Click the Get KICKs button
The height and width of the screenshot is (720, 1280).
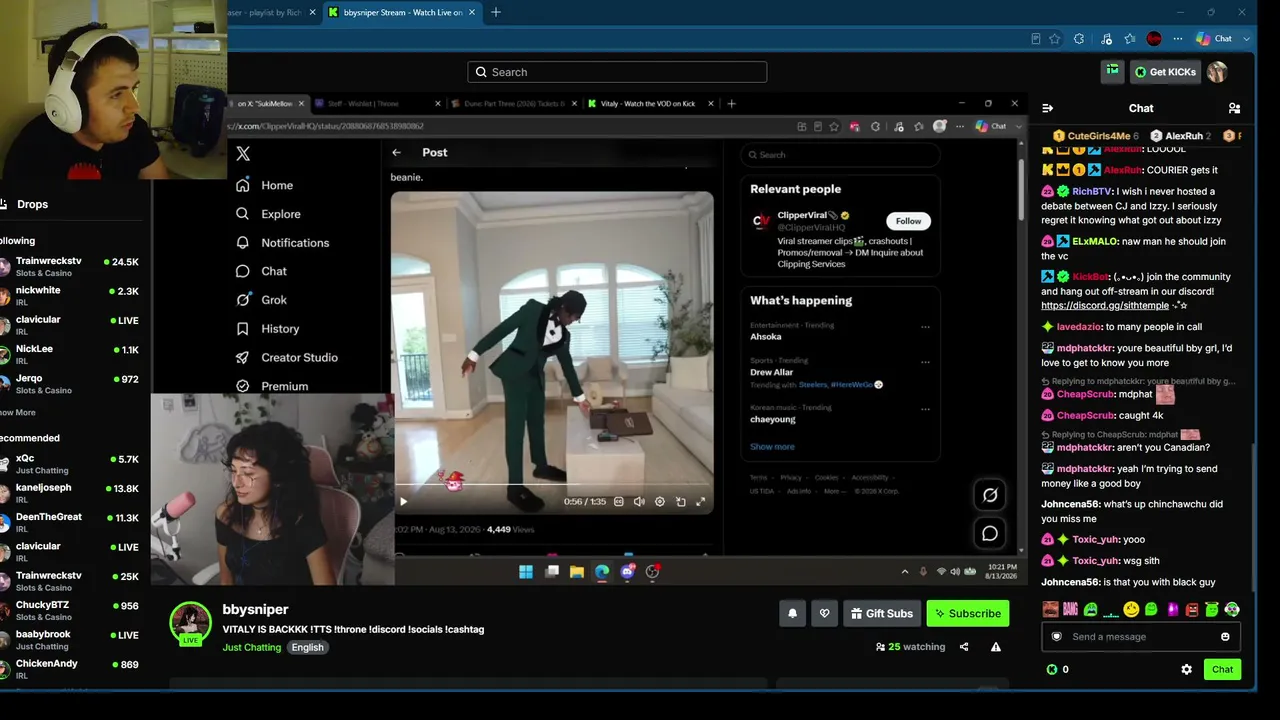(1165, 72)
